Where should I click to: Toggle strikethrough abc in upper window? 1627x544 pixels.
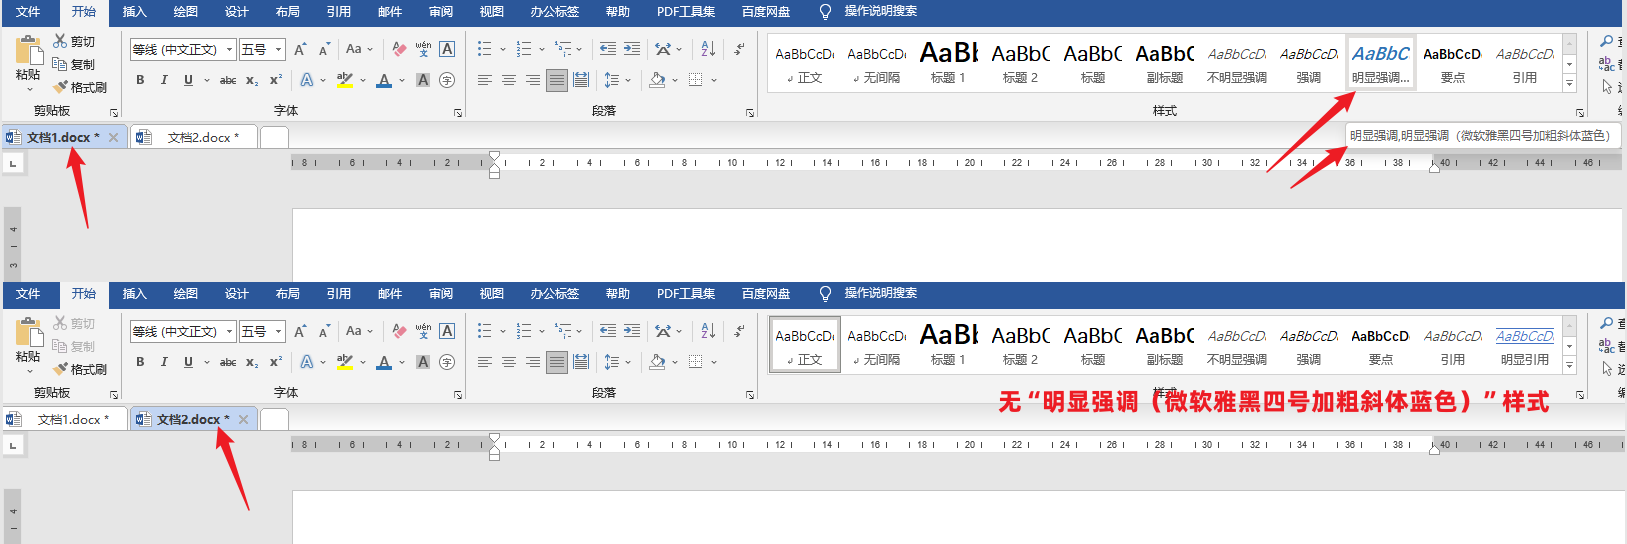tap(228, 80)
